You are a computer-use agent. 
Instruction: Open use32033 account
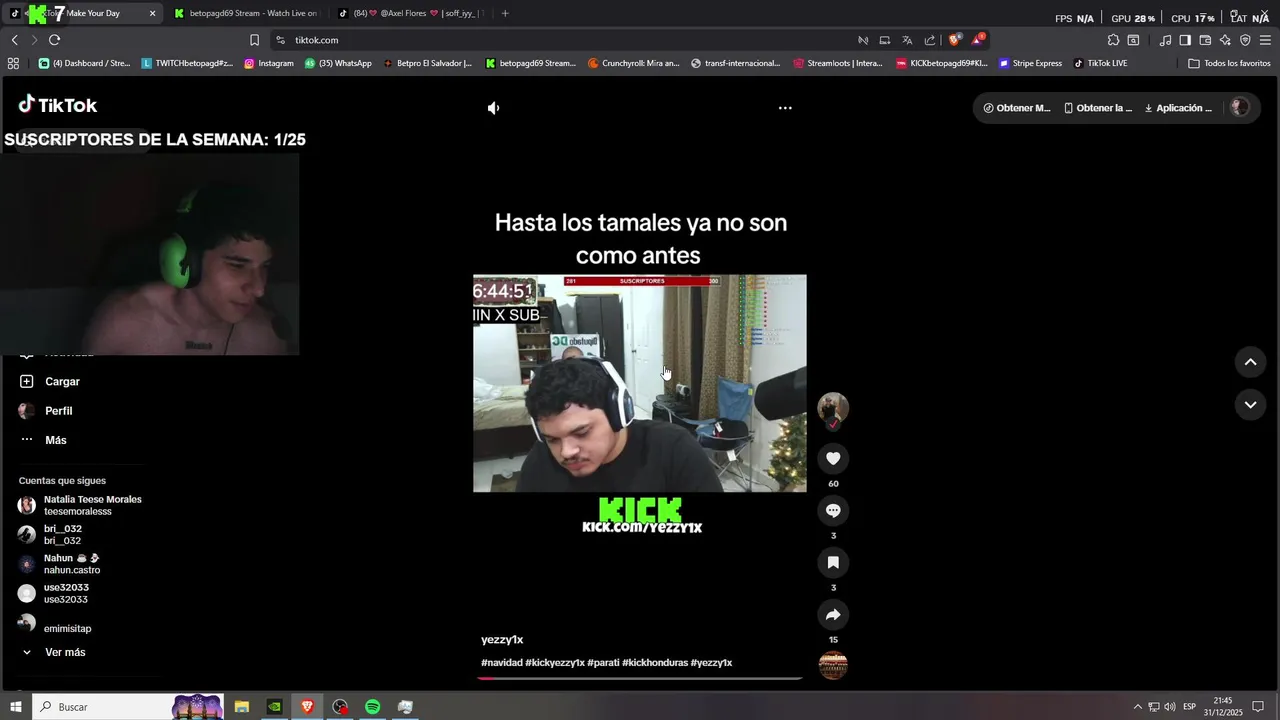[x=54, y=593]
